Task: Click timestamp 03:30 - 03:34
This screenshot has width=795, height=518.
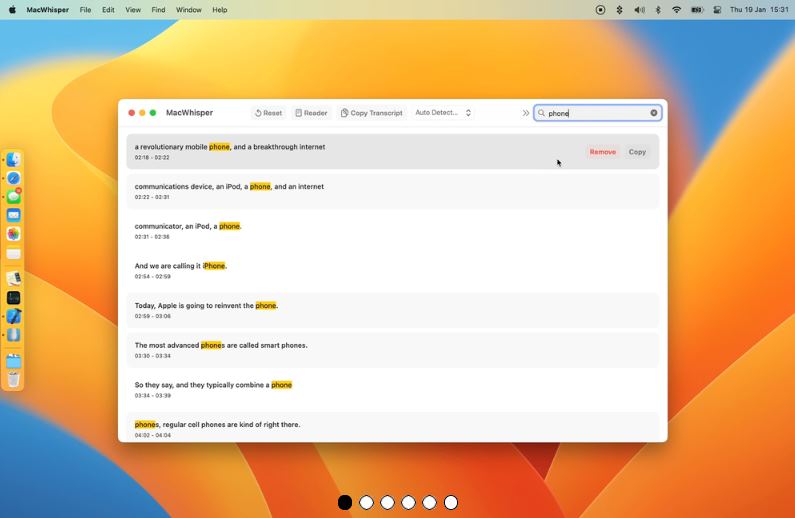Action: (152, 356)
